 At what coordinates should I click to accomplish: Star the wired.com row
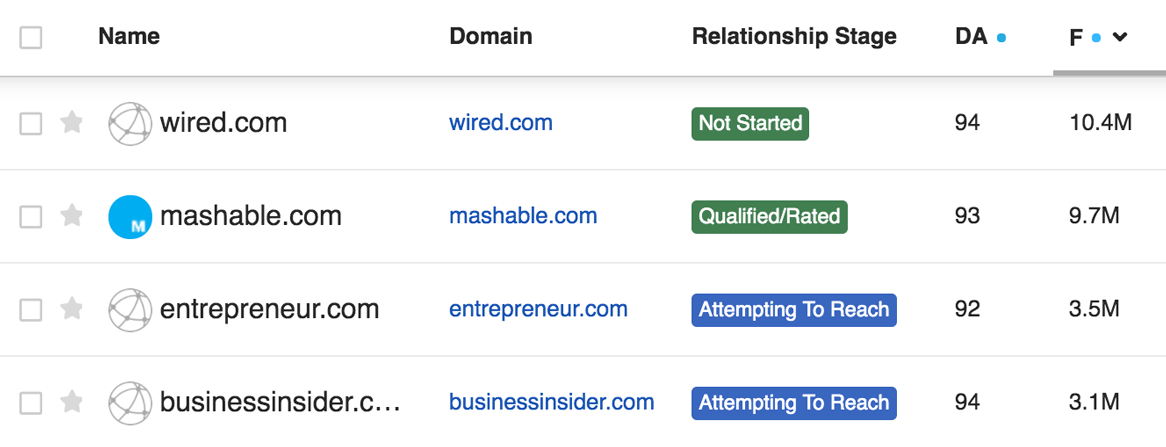tap(71, 123)
